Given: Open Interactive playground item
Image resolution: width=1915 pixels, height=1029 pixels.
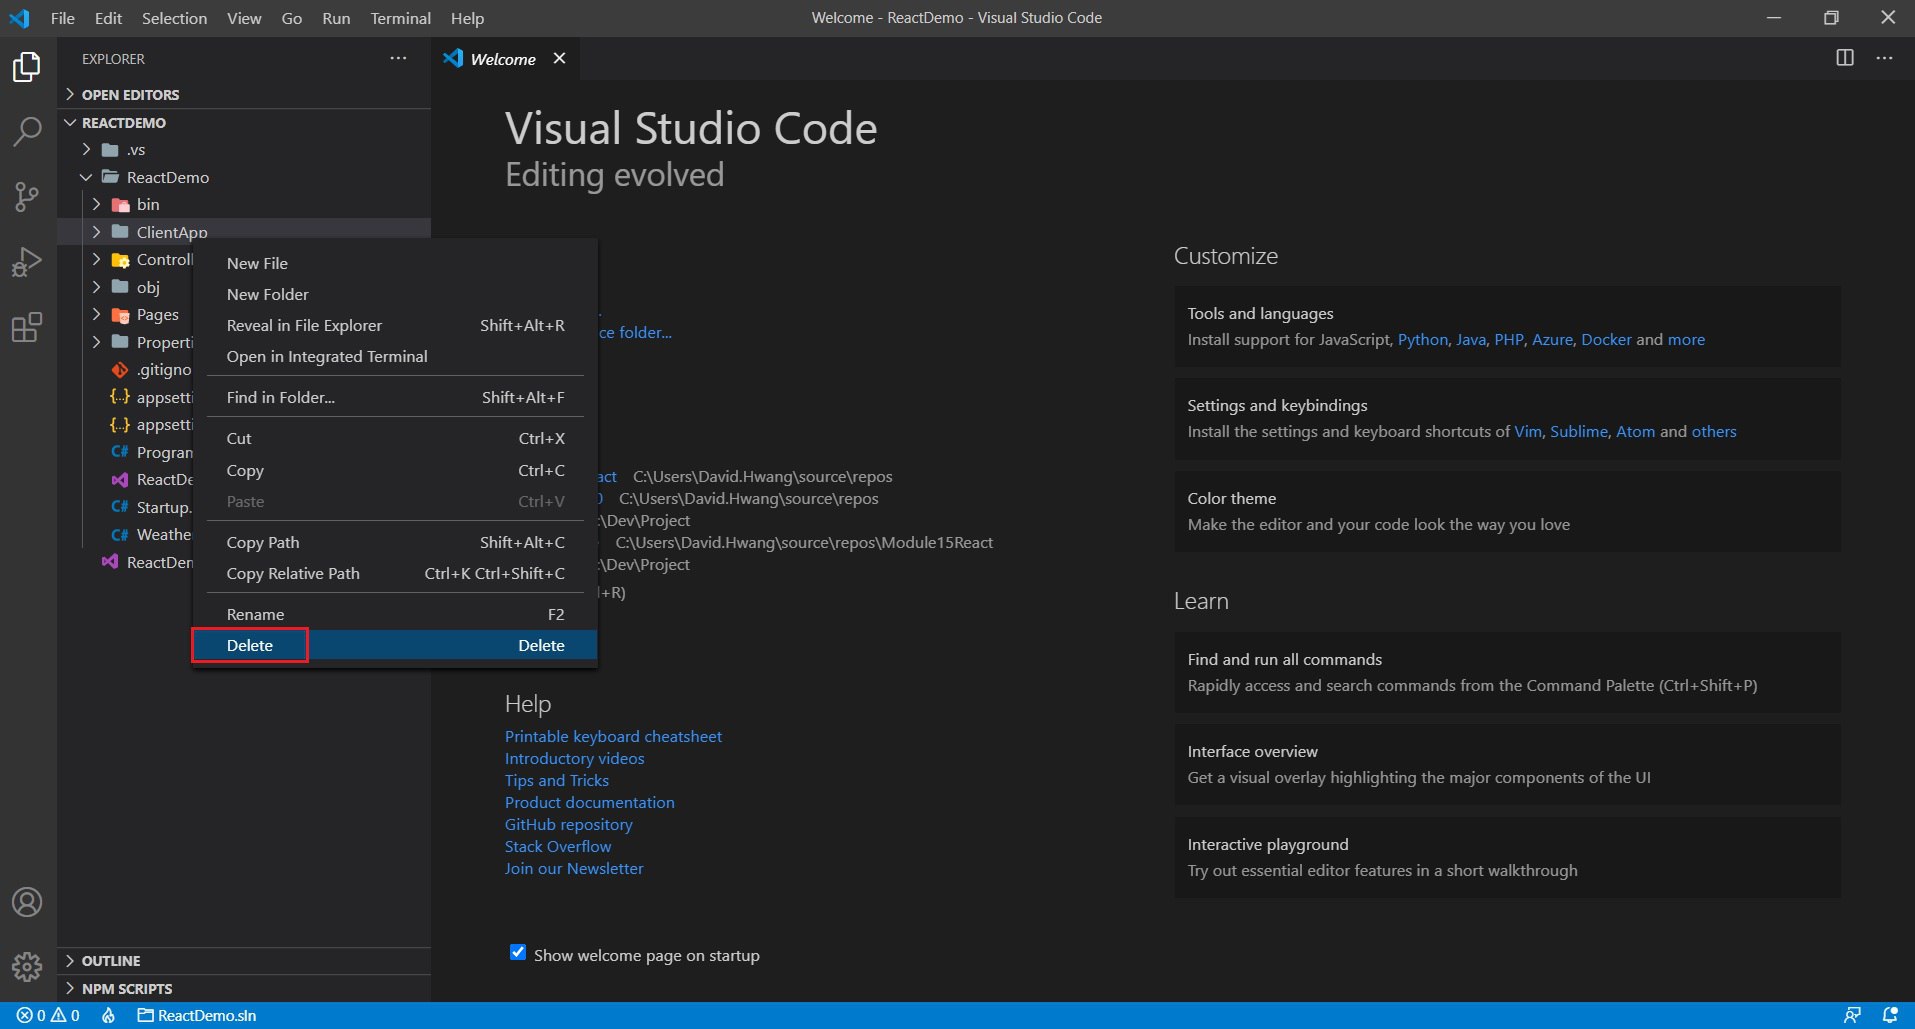Looking at the screenshot, I should pos(1507,857).
